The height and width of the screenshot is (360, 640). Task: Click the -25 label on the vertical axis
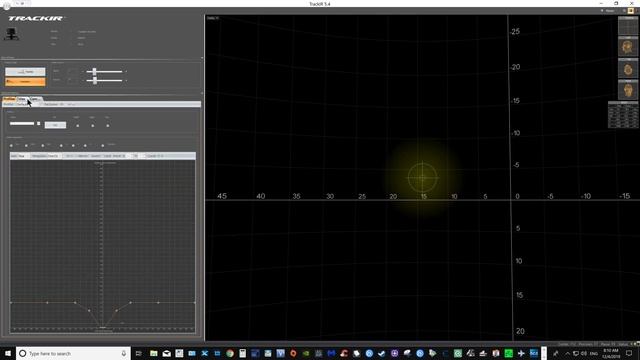[x=515, y=31]
